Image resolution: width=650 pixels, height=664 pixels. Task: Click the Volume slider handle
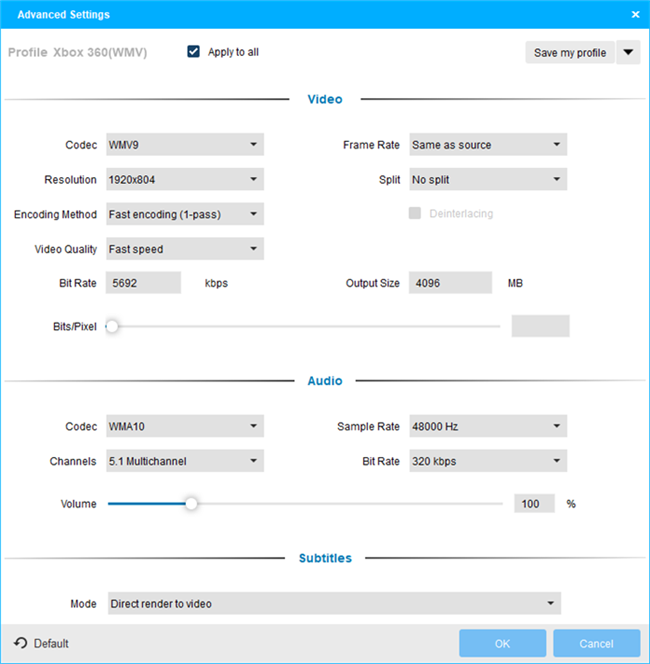point(191,504)
